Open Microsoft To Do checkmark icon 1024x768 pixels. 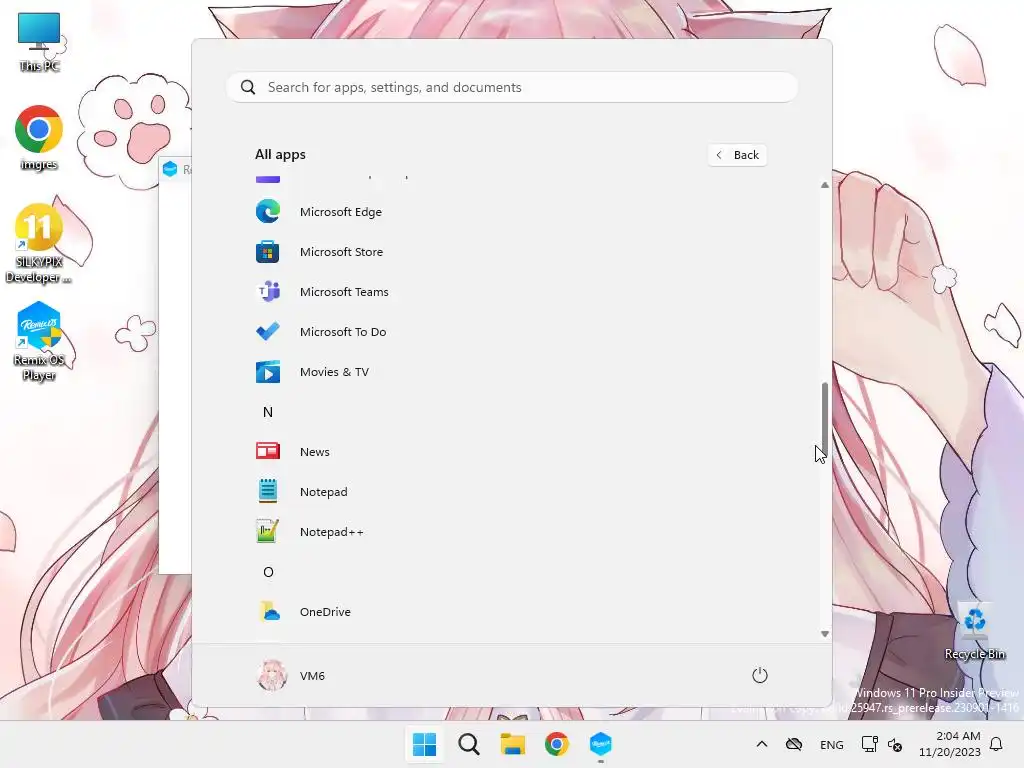click(x=268, y=332)
